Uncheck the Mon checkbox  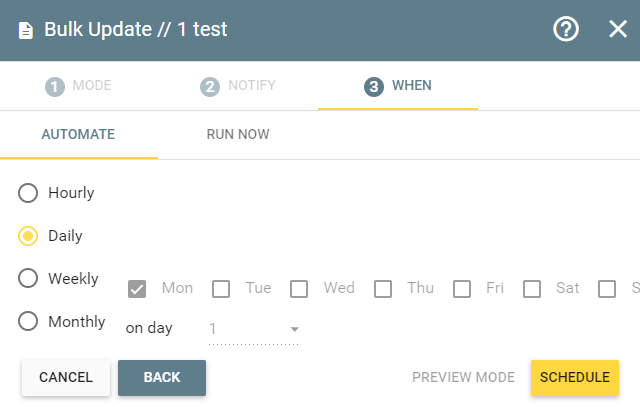click(x=137, y=289)
